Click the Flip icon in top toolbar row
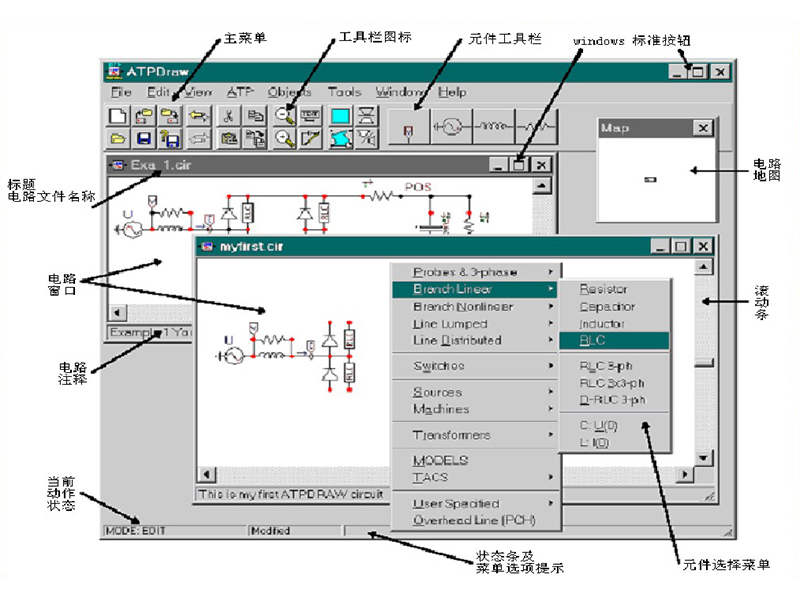 pos(366,116)
